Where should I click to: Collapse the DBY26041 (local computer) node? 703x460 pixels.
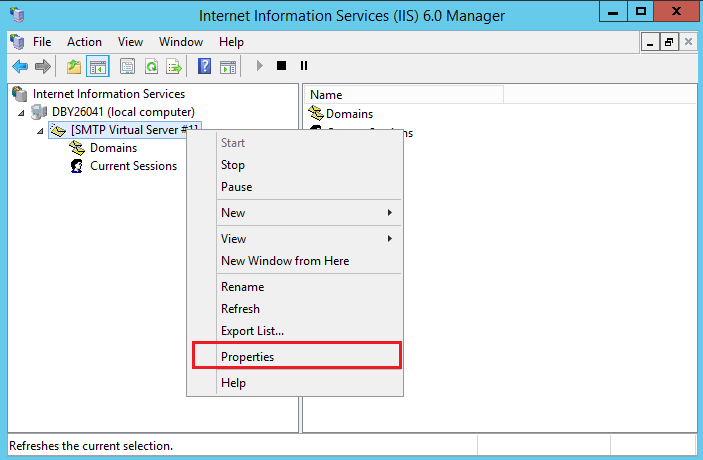(x=21, y=113)
